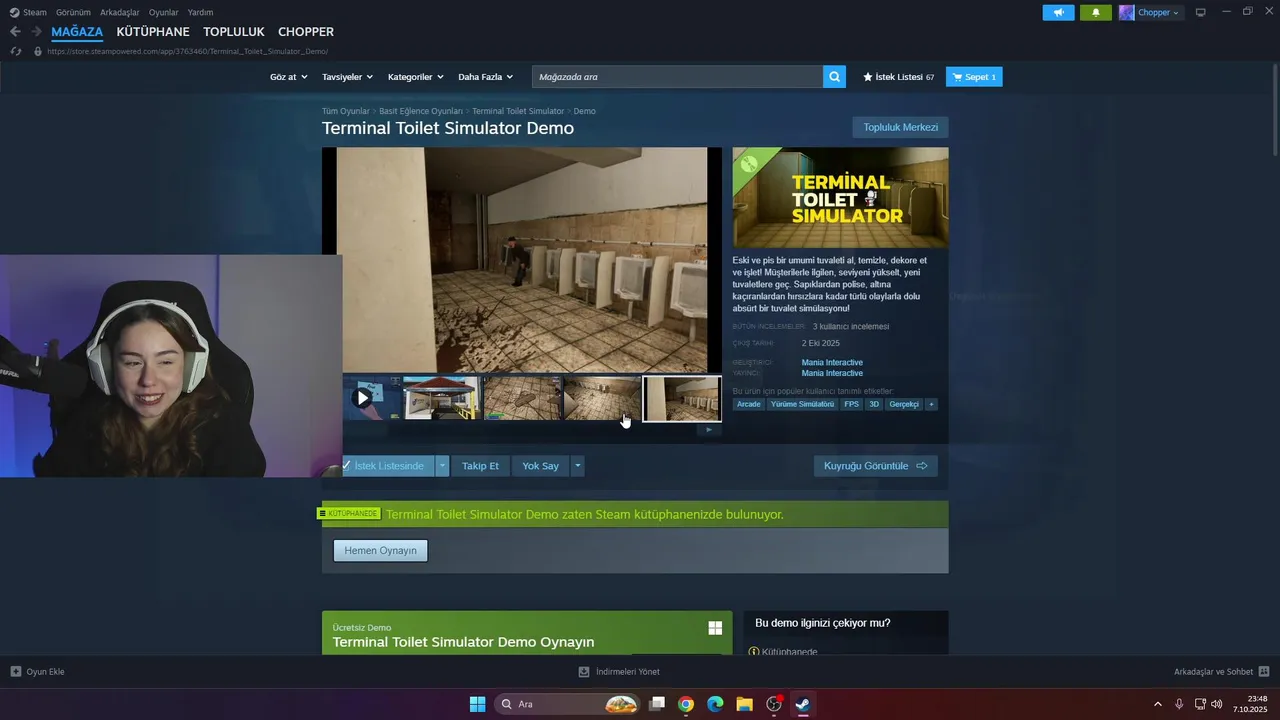Open the volume speaker tray icon

click(x=1217, y=704)
